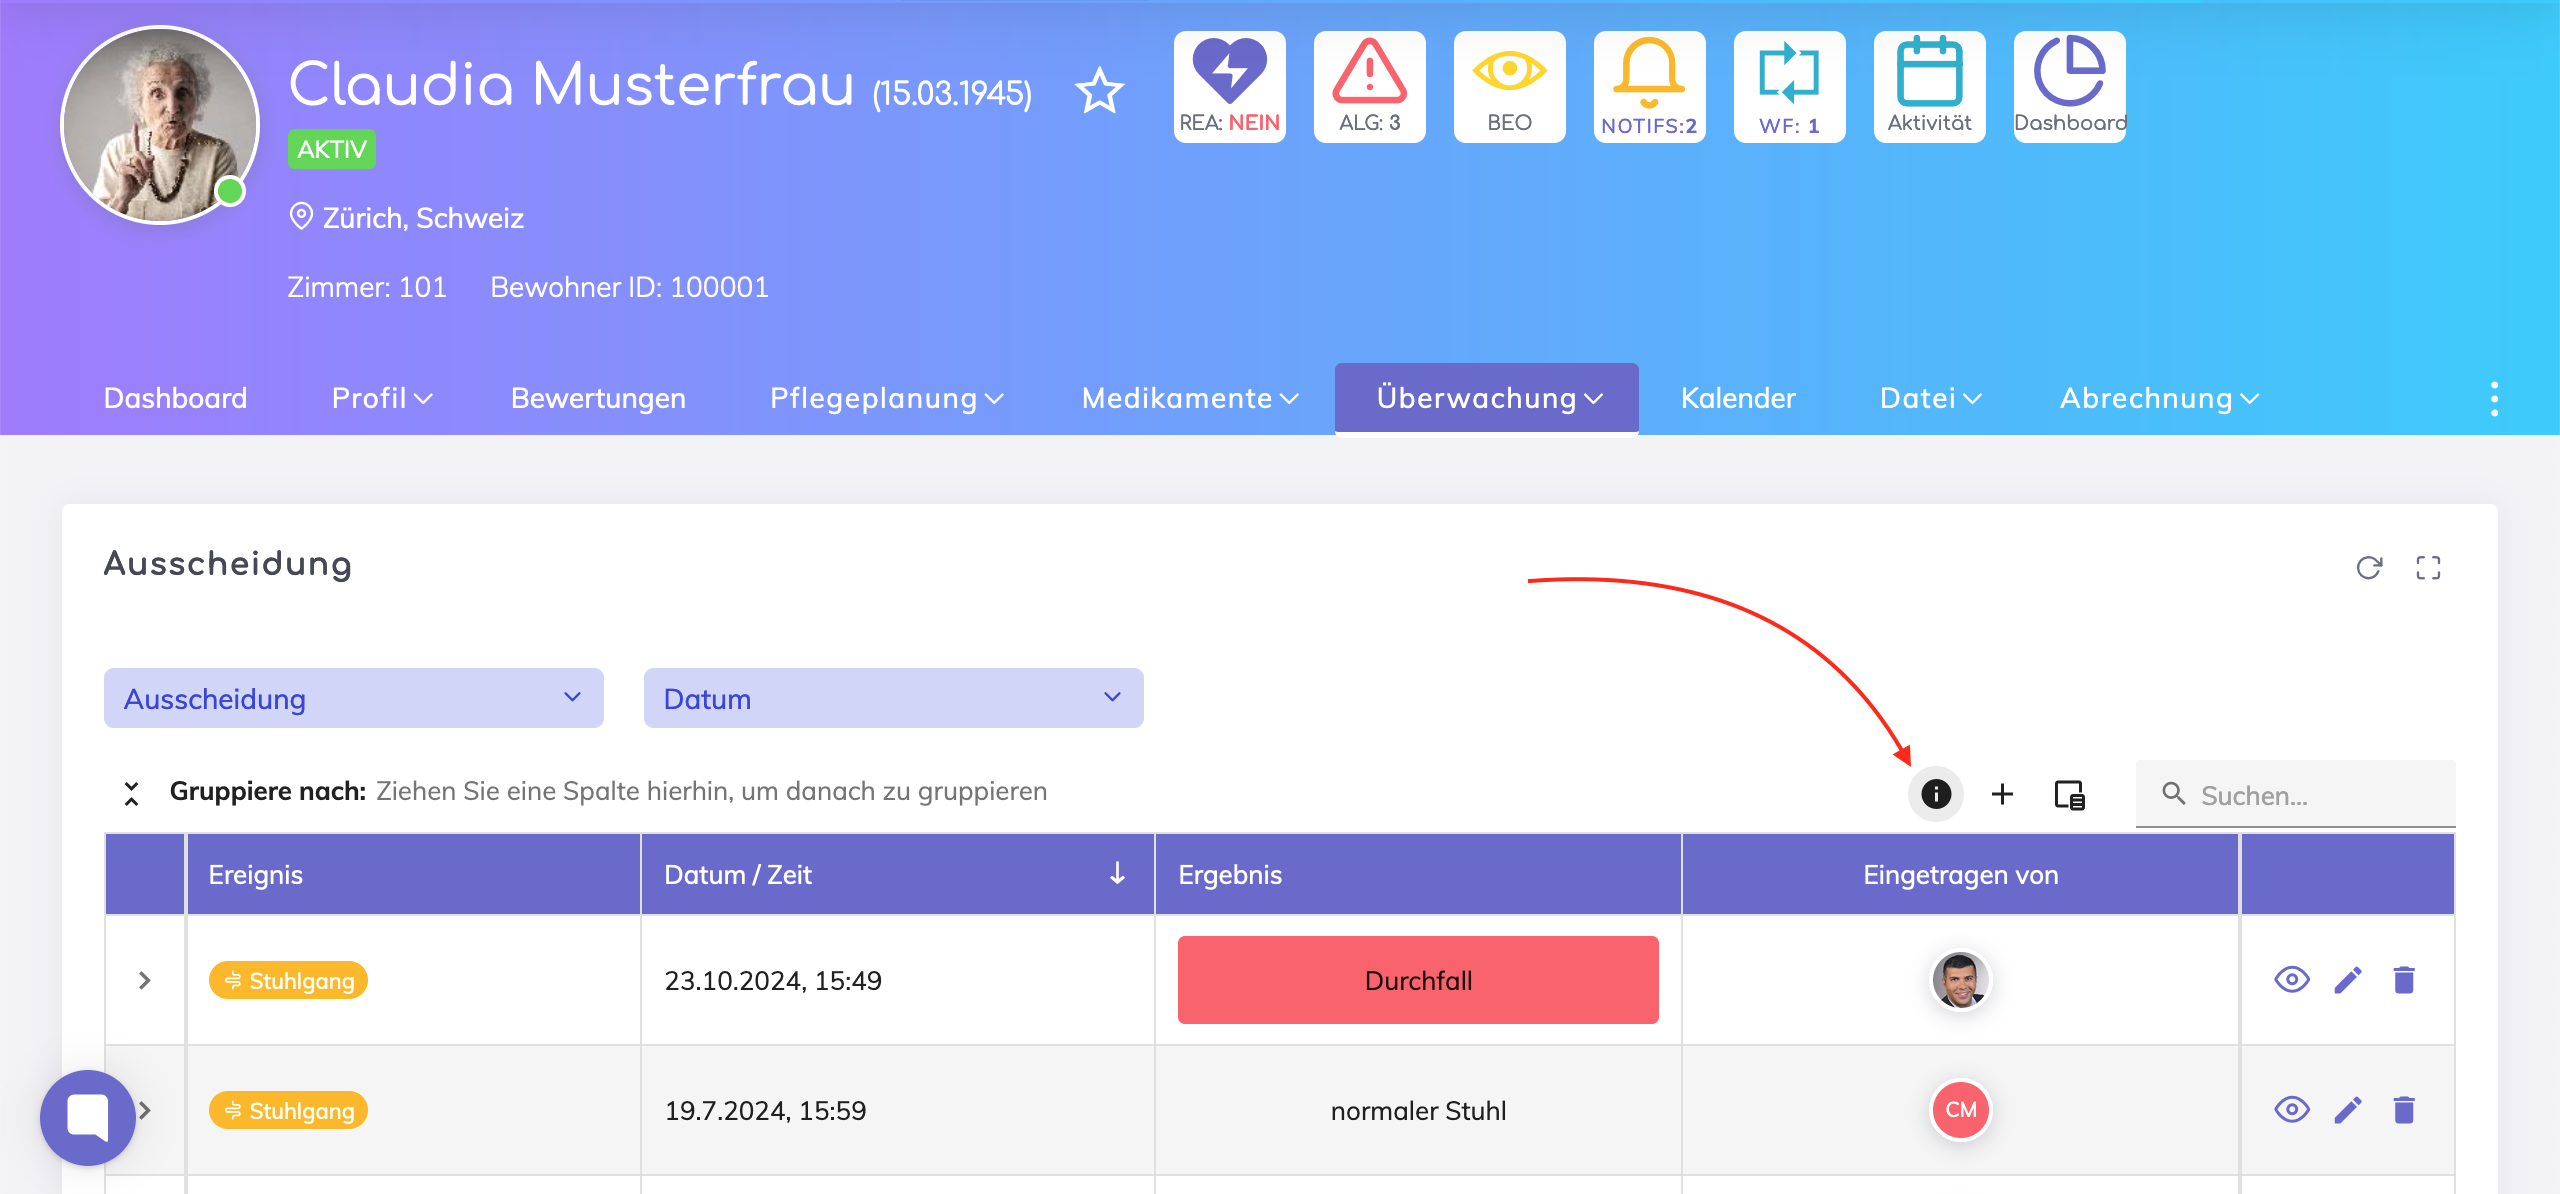
Task: Edit the 19.7.2024 Stuhlgang entry
Action: point(2348,1110)
